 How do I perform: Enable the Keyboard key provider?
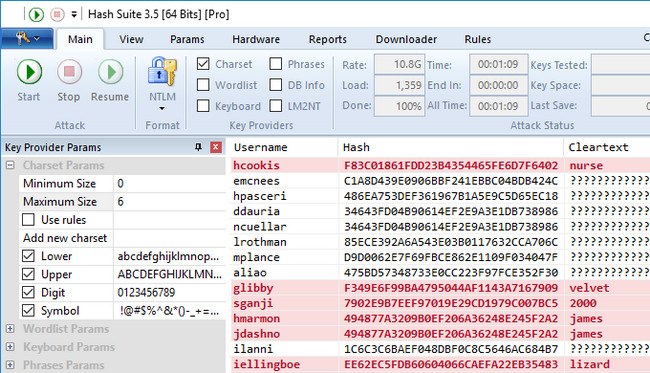click(203, 106)
